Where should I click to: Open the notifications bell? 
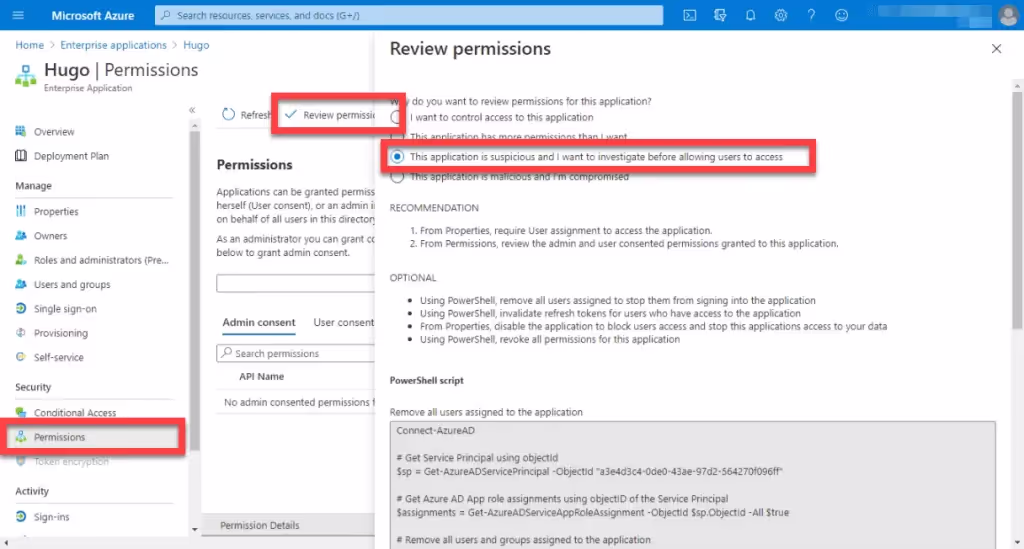point(750,15)
